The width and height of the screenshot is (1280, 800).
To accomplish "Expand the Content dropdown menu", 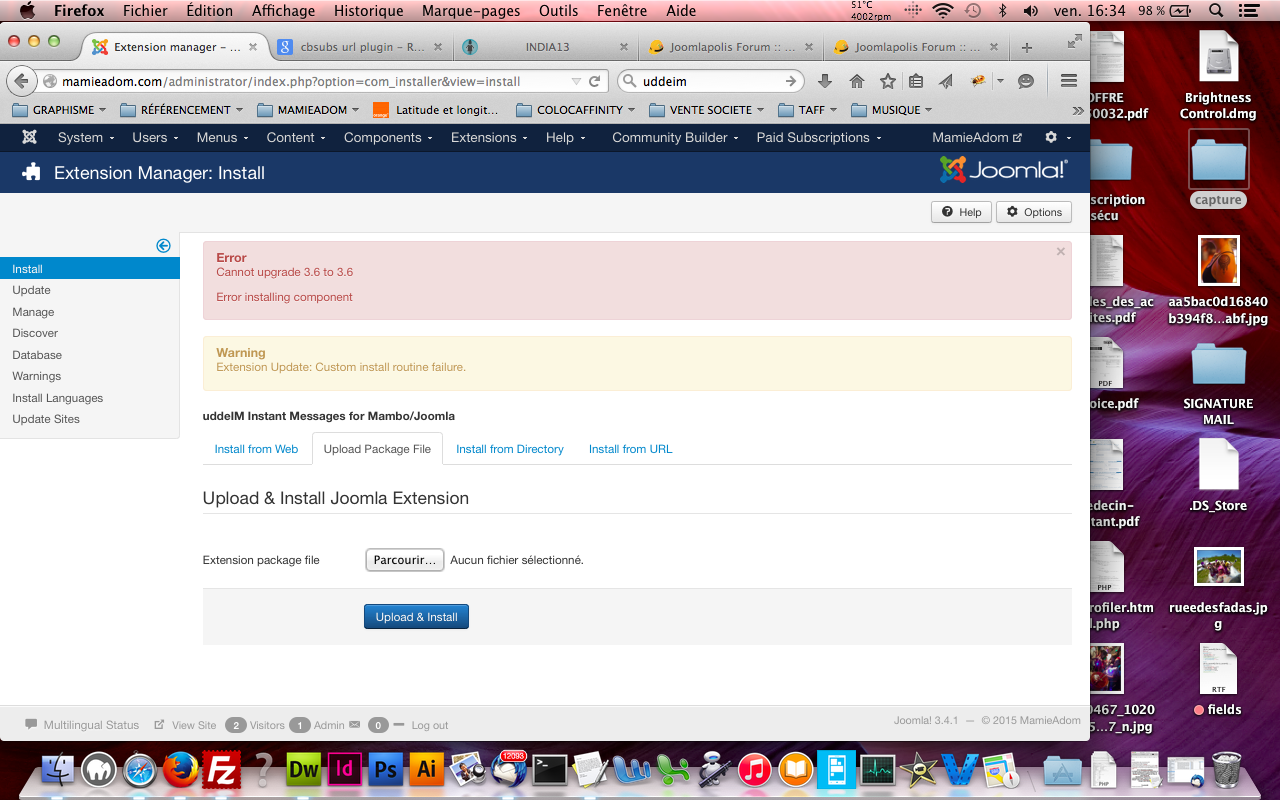I will (296, 137).
